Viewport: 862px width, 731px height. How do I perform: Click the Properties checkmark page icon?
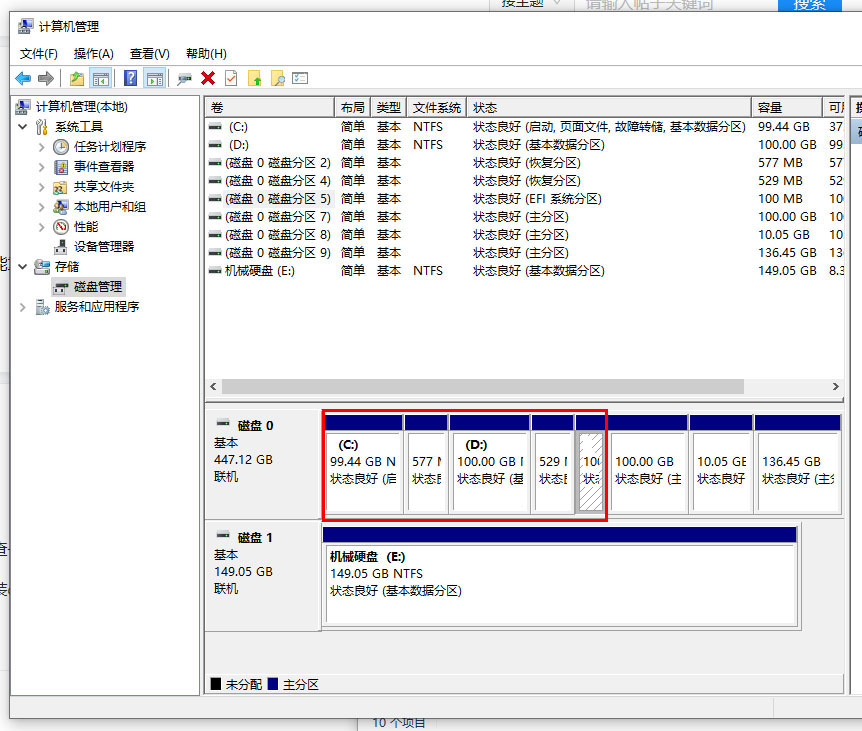pyautogui.click(x=231, y=79)
